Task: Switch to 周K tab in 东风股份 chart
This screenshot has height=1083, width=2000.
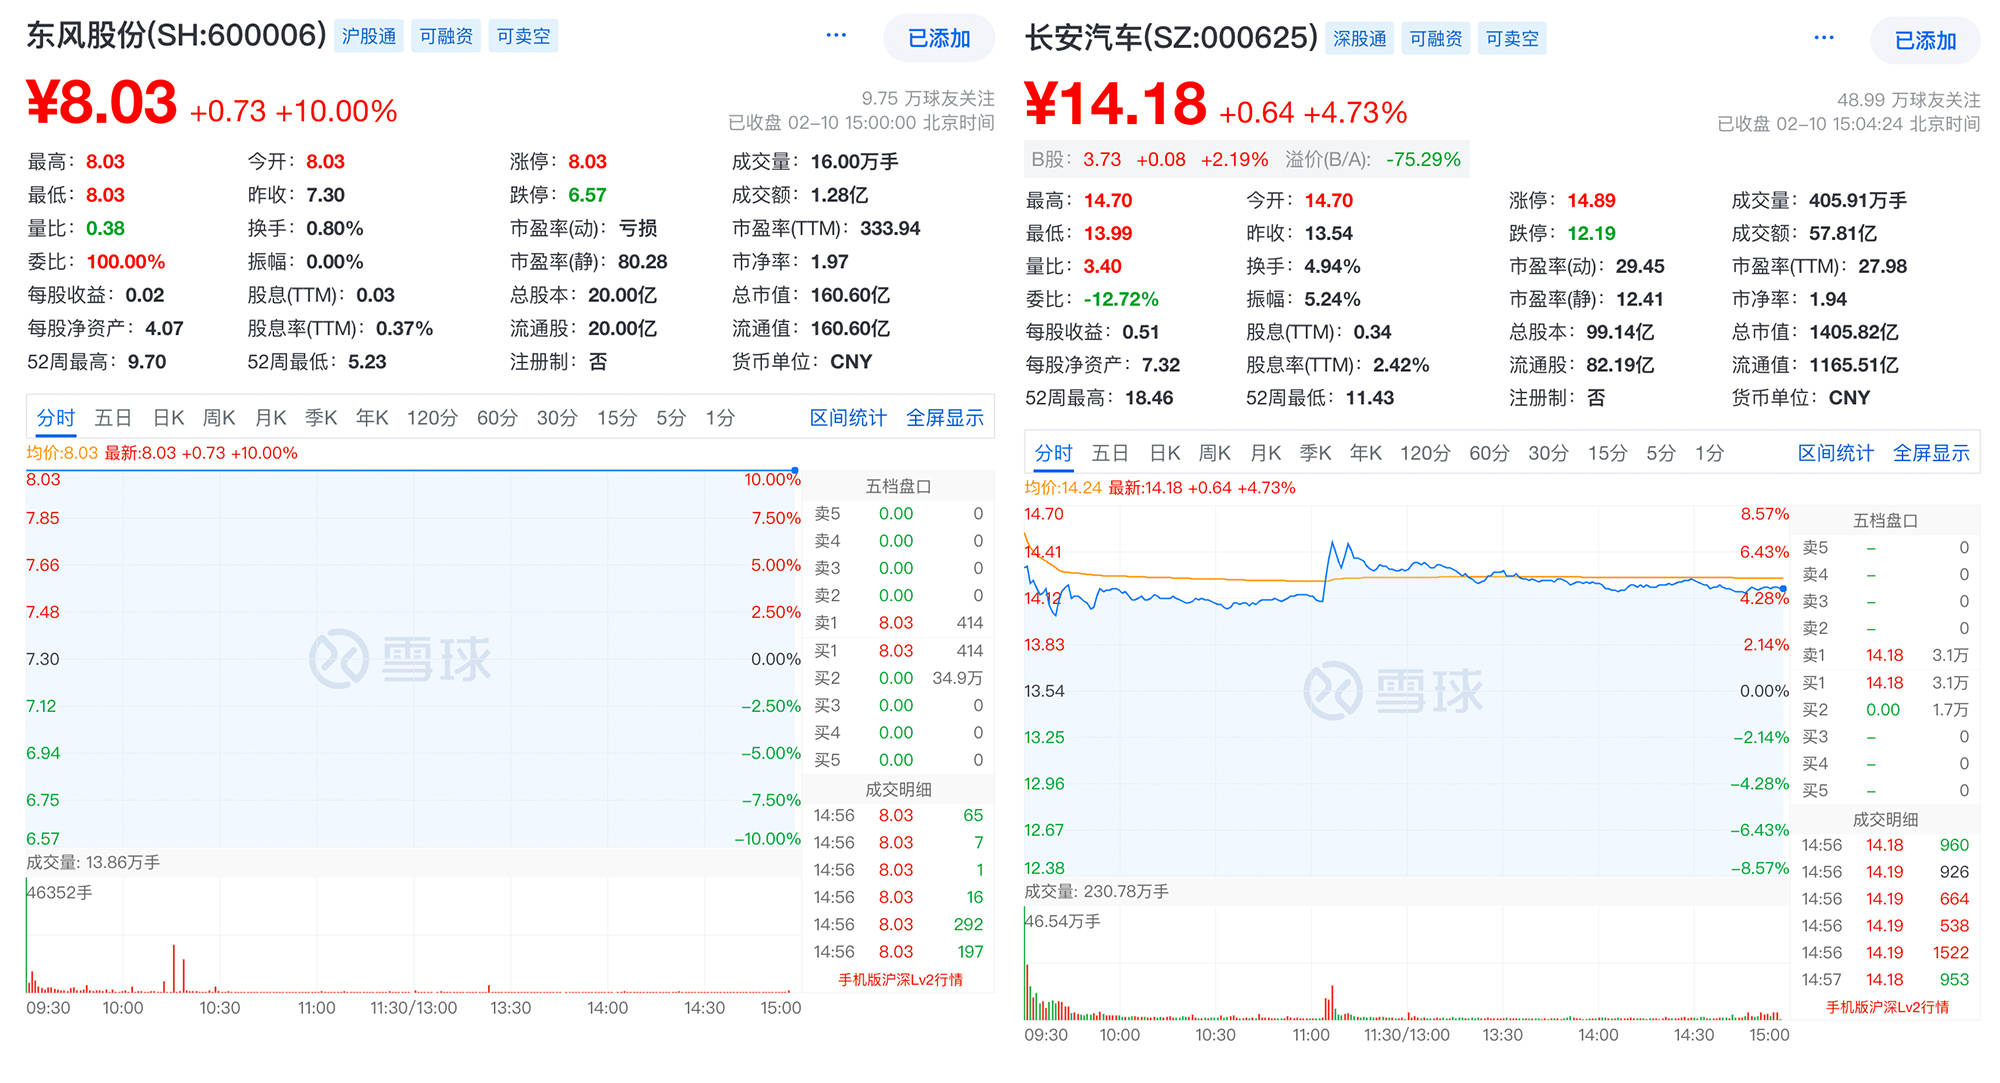Action: click(x=219, y=418)
